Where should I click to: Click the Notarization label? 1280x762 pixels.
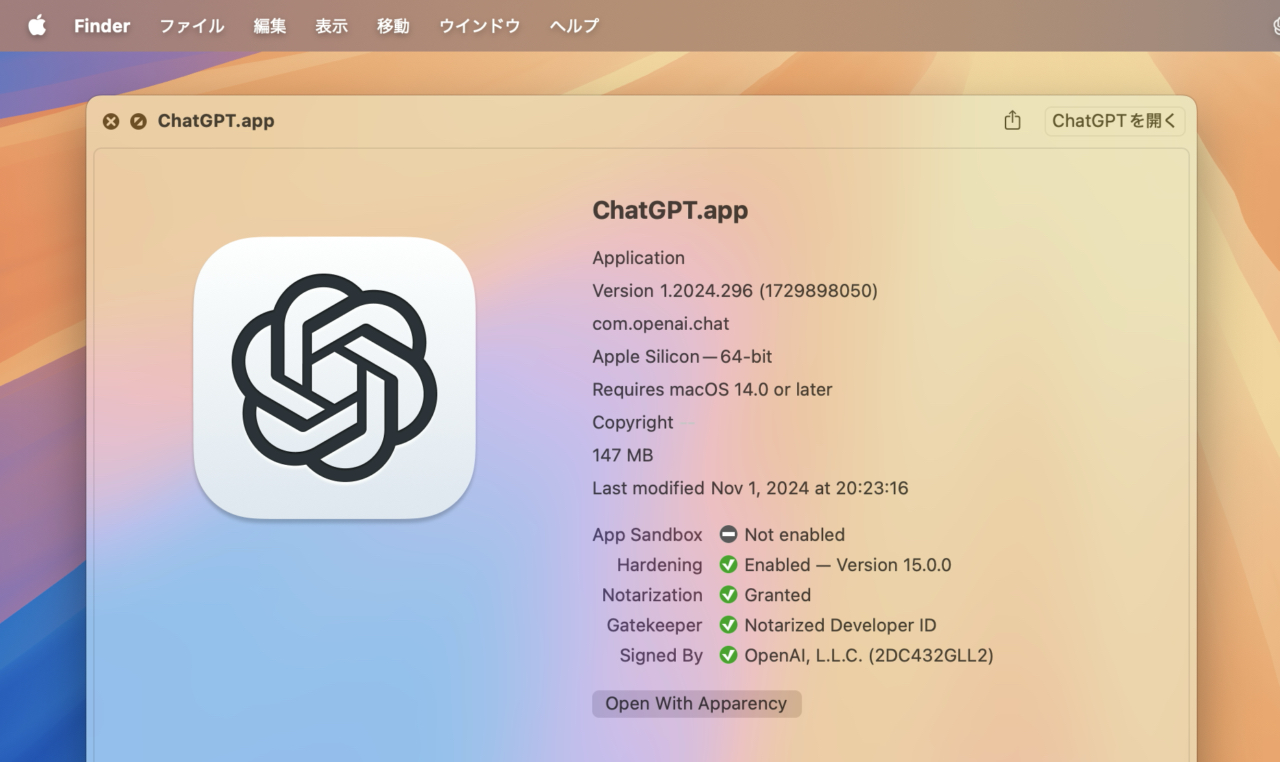pos(652,595)
